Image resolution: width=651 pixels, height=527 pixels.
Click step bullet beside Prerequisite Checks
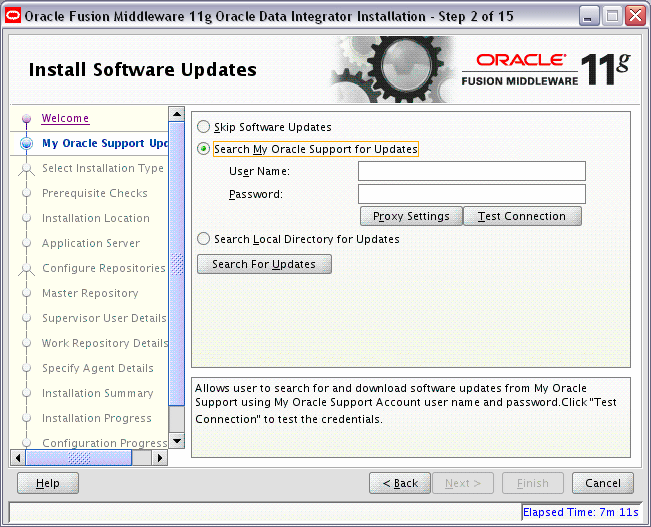tap(27, 194)
